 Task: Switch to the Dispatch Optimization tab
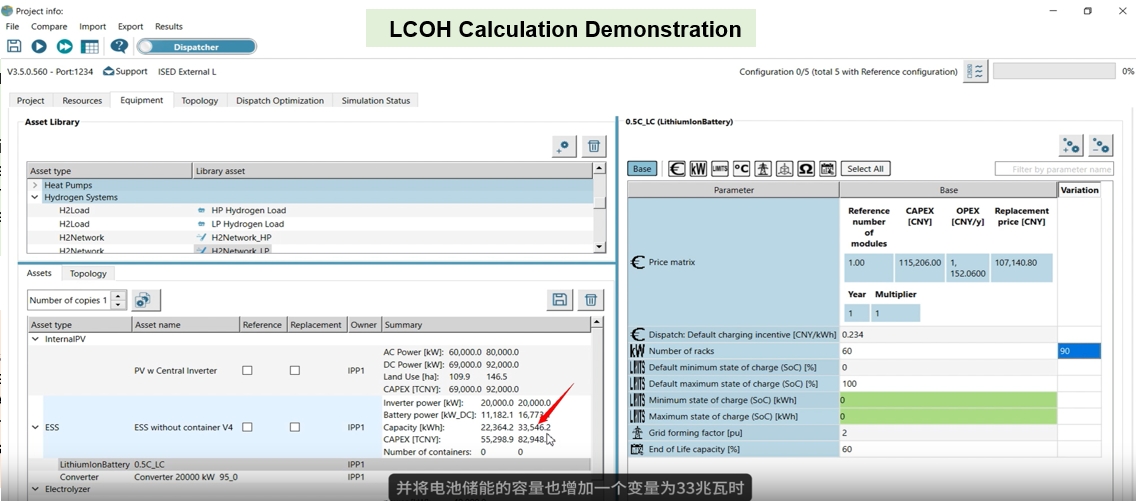tap(280, 101)
